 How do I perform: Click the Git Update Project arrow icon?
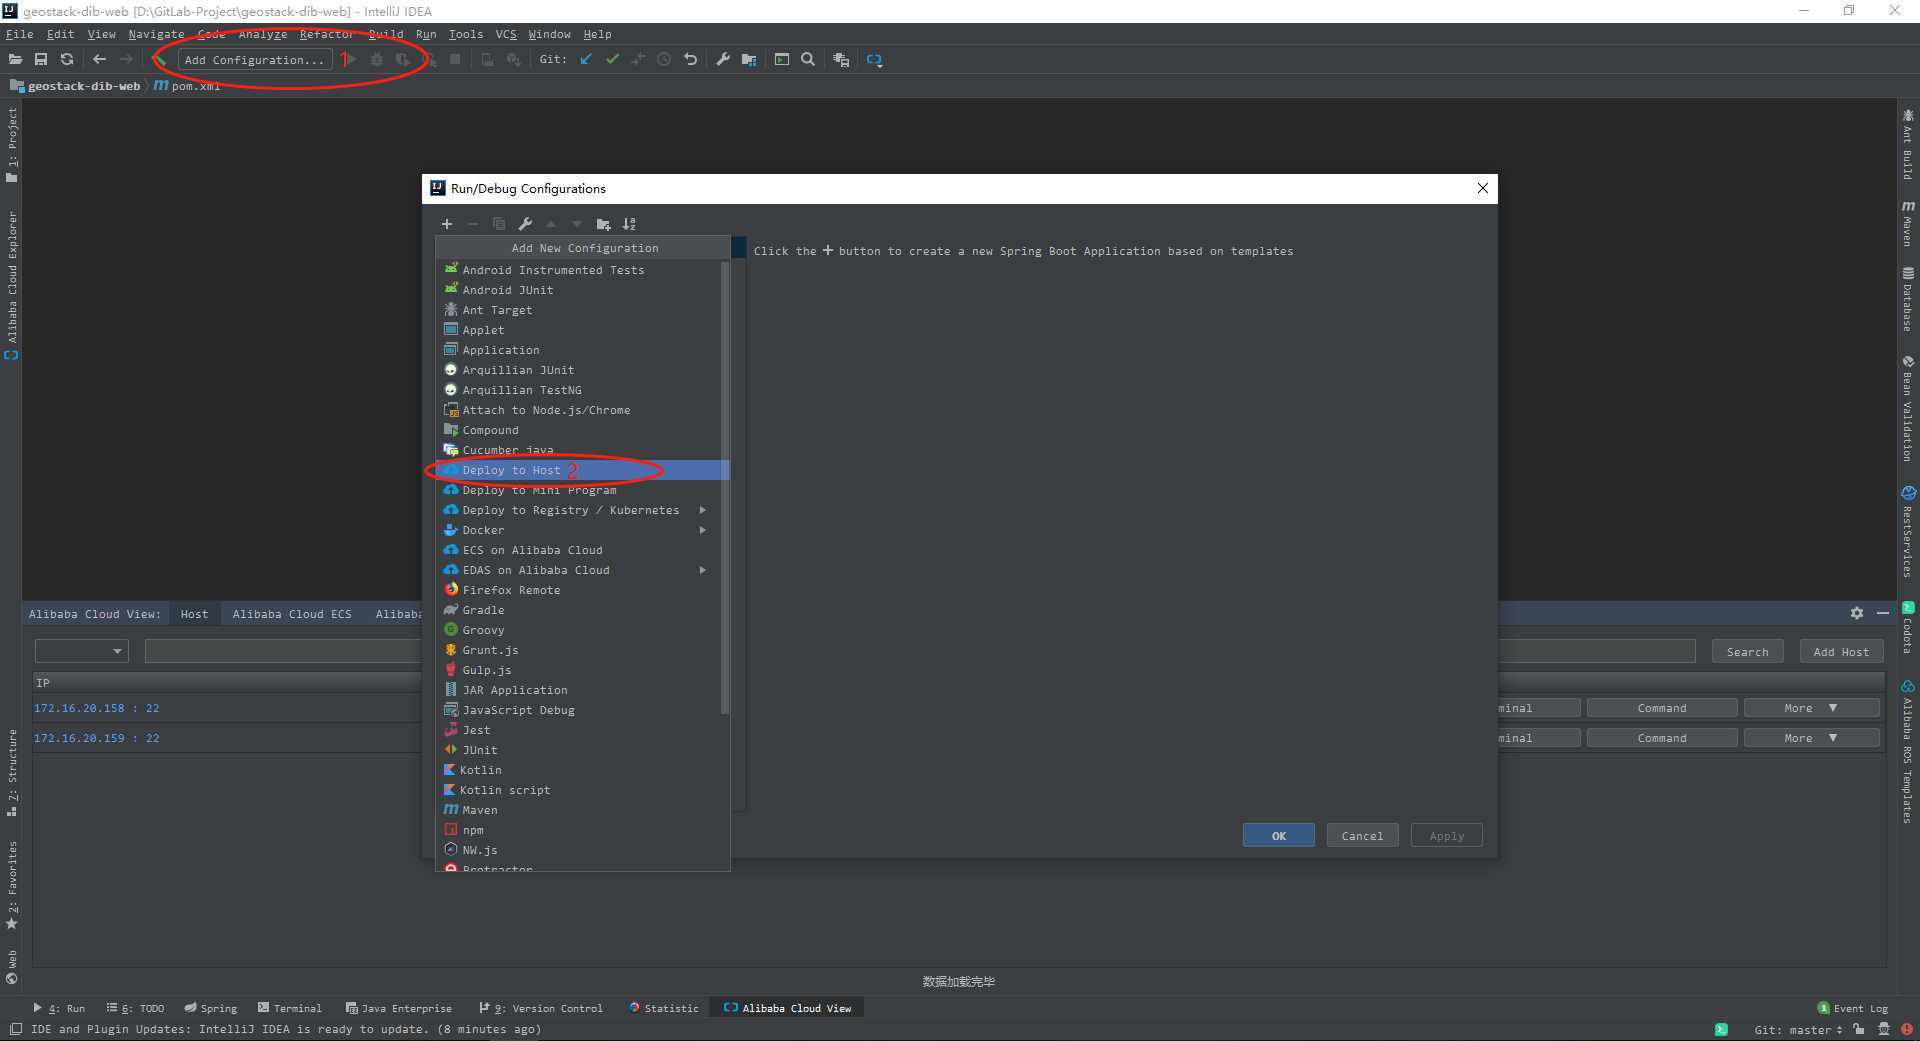coord(586,60)
